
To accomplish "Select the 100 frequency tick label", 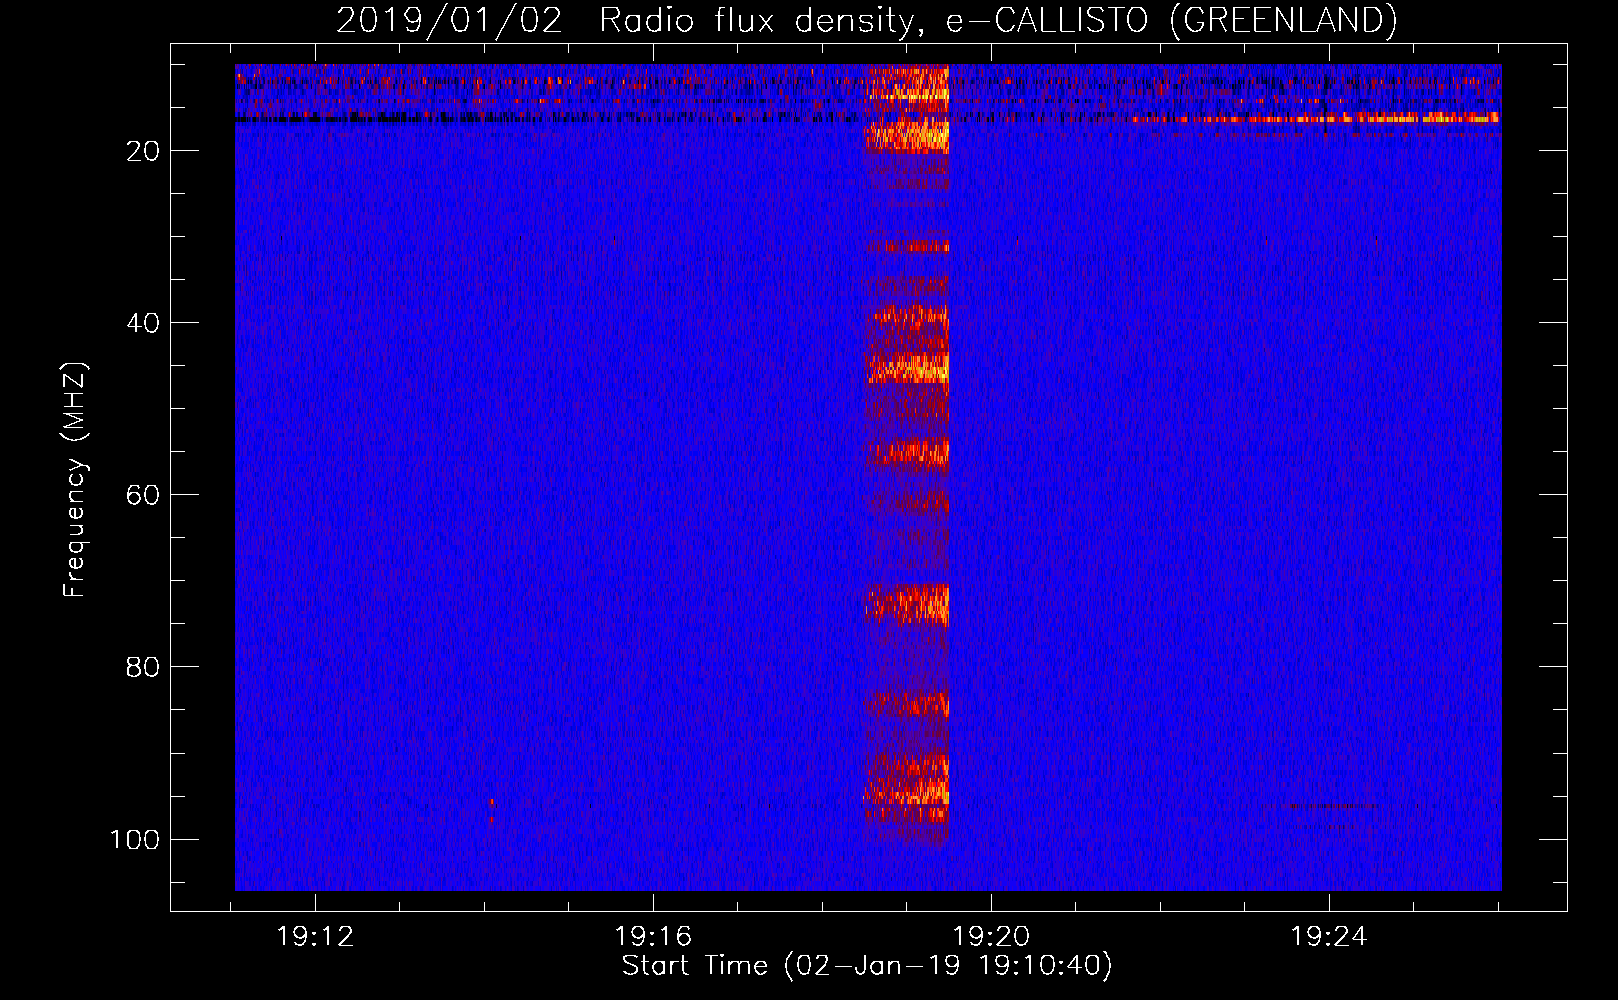I will [135, 839].
